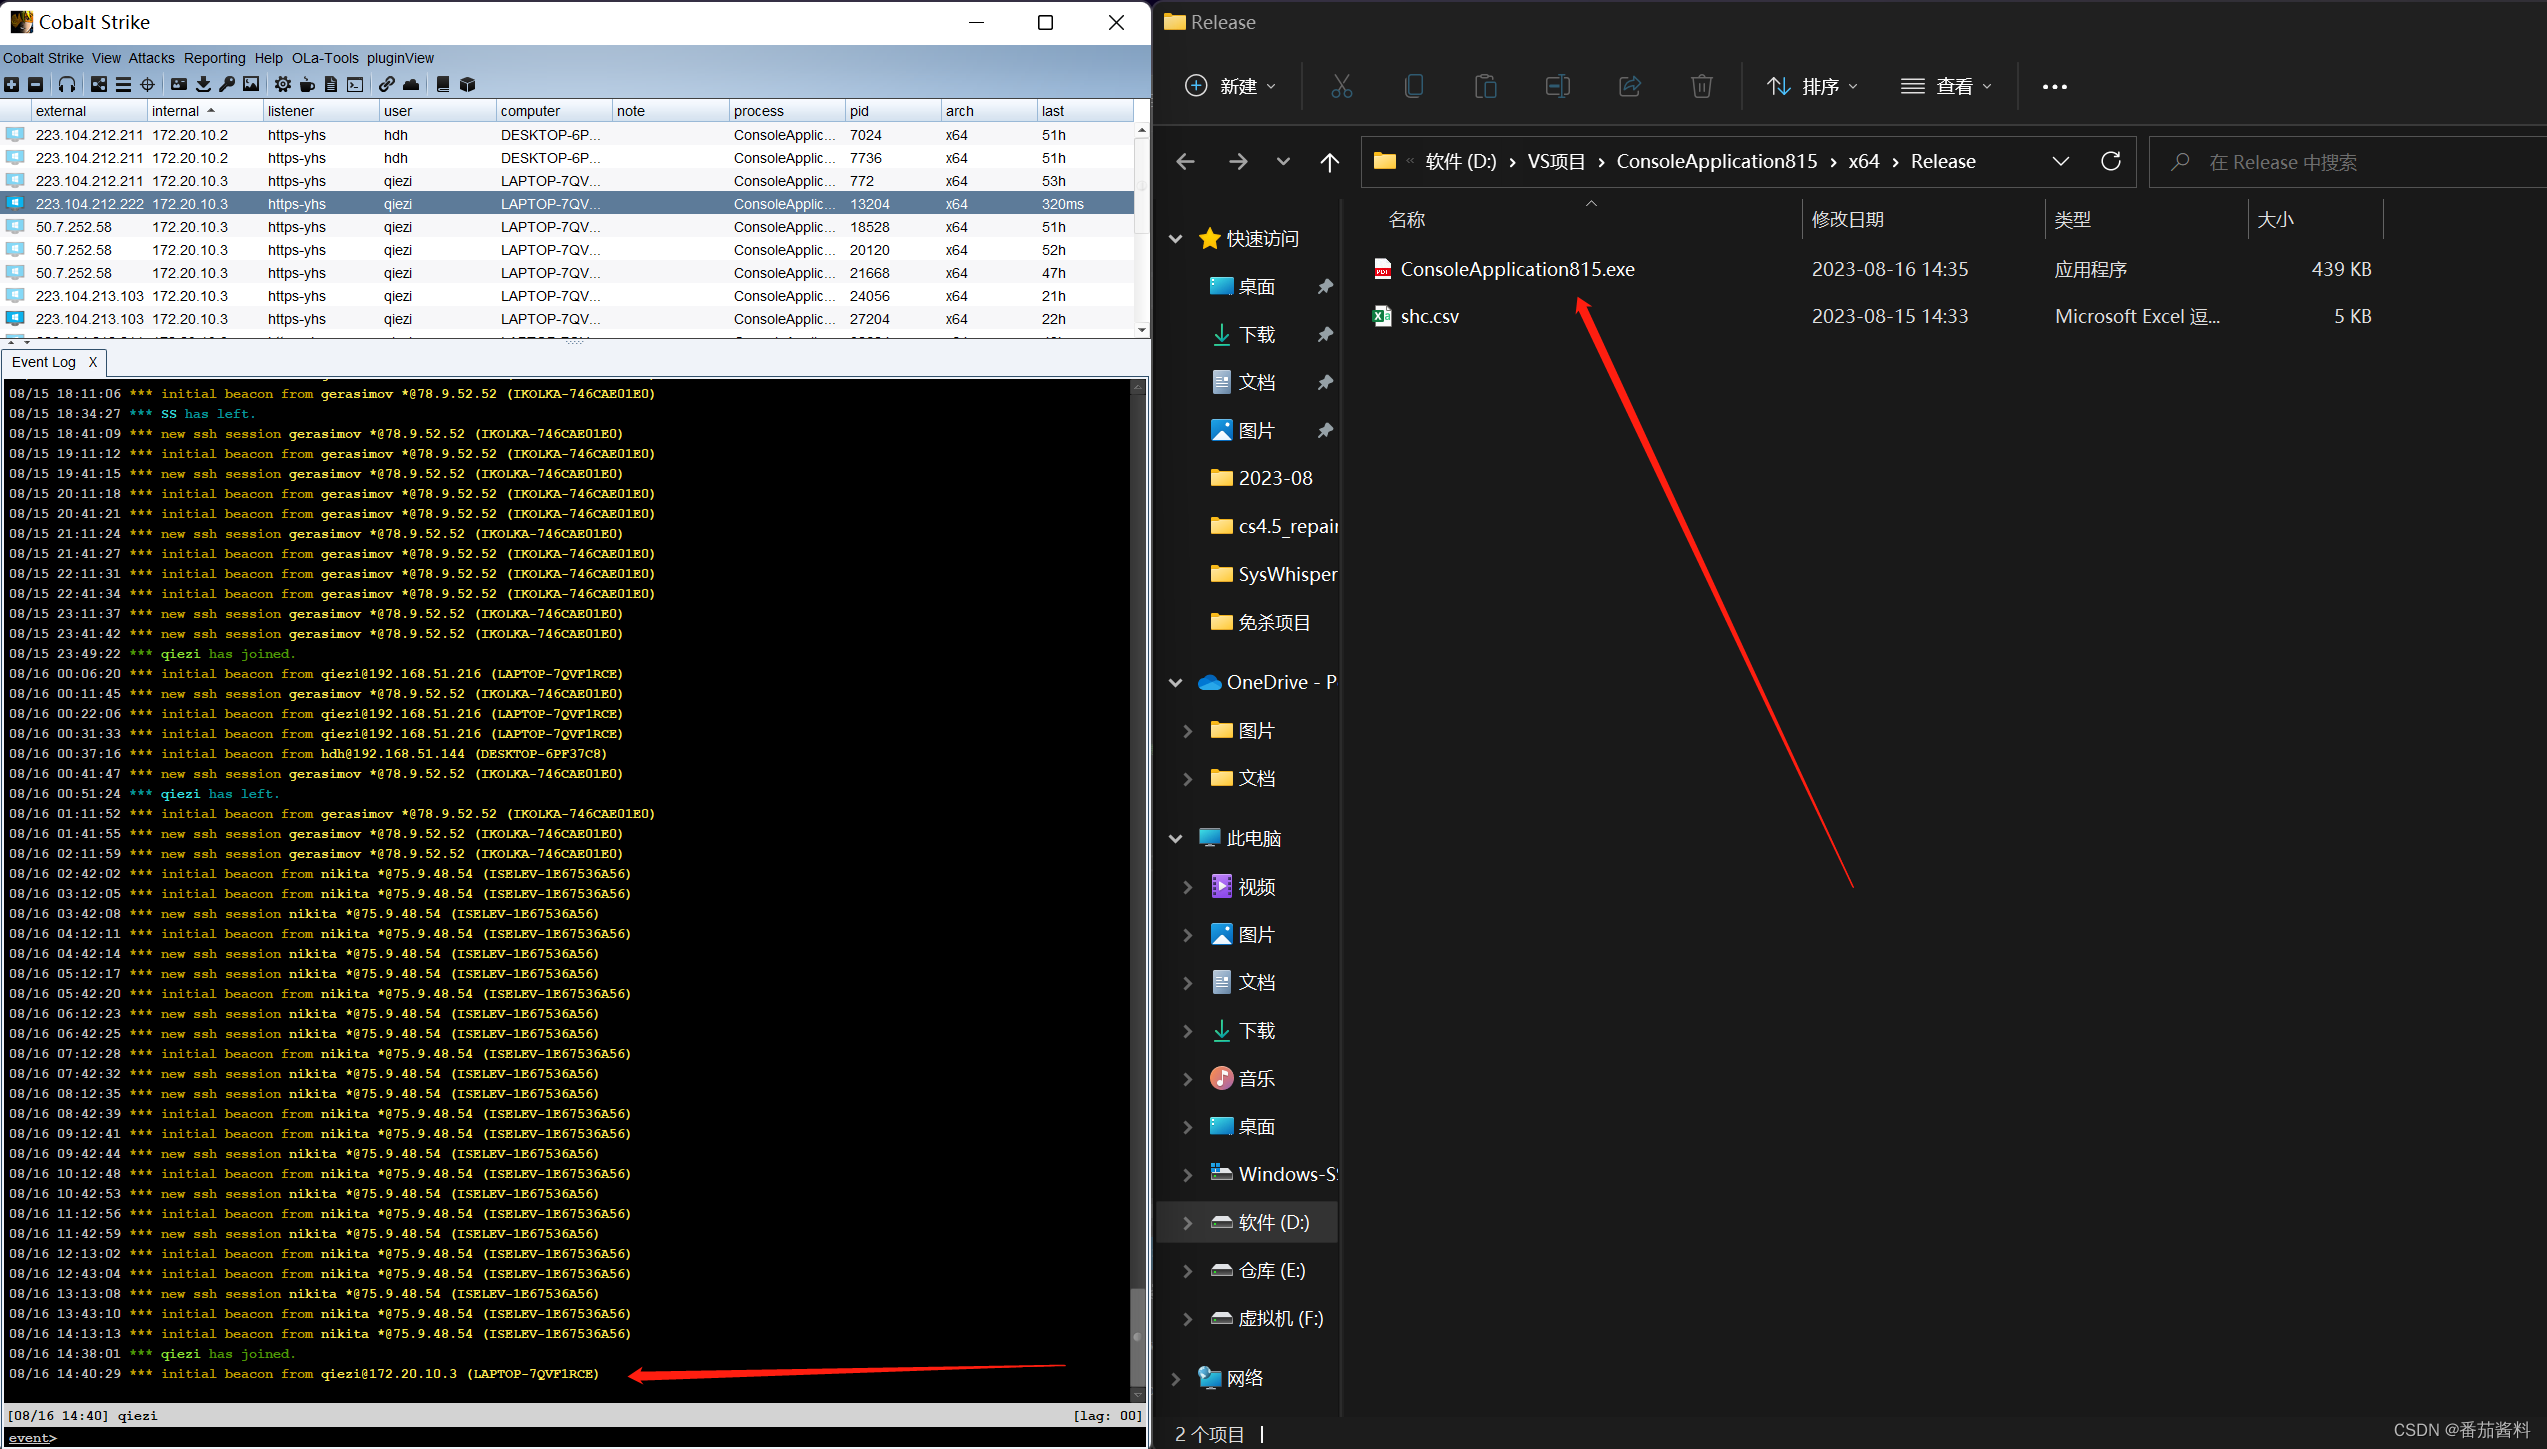The width and height of the screenshot is (2547, 1449).
Task: Click the document icon for Office macro
Action: (x=331, y=85)
